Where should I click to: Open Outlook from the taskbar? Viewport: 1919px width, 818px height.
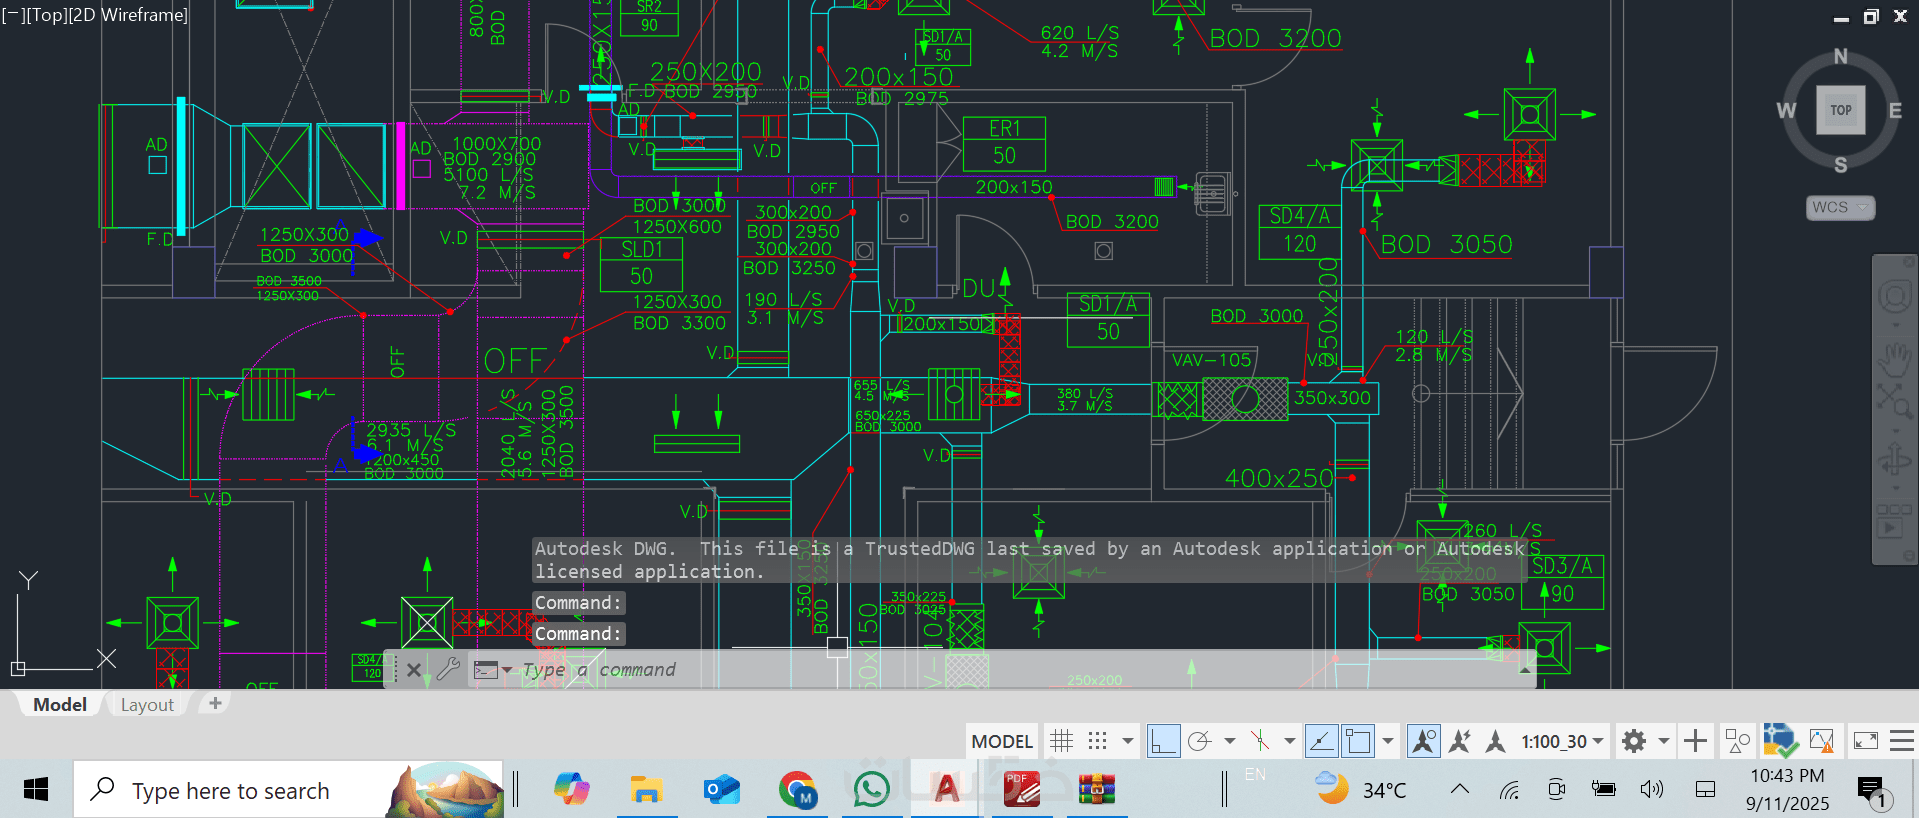point(721,790)
